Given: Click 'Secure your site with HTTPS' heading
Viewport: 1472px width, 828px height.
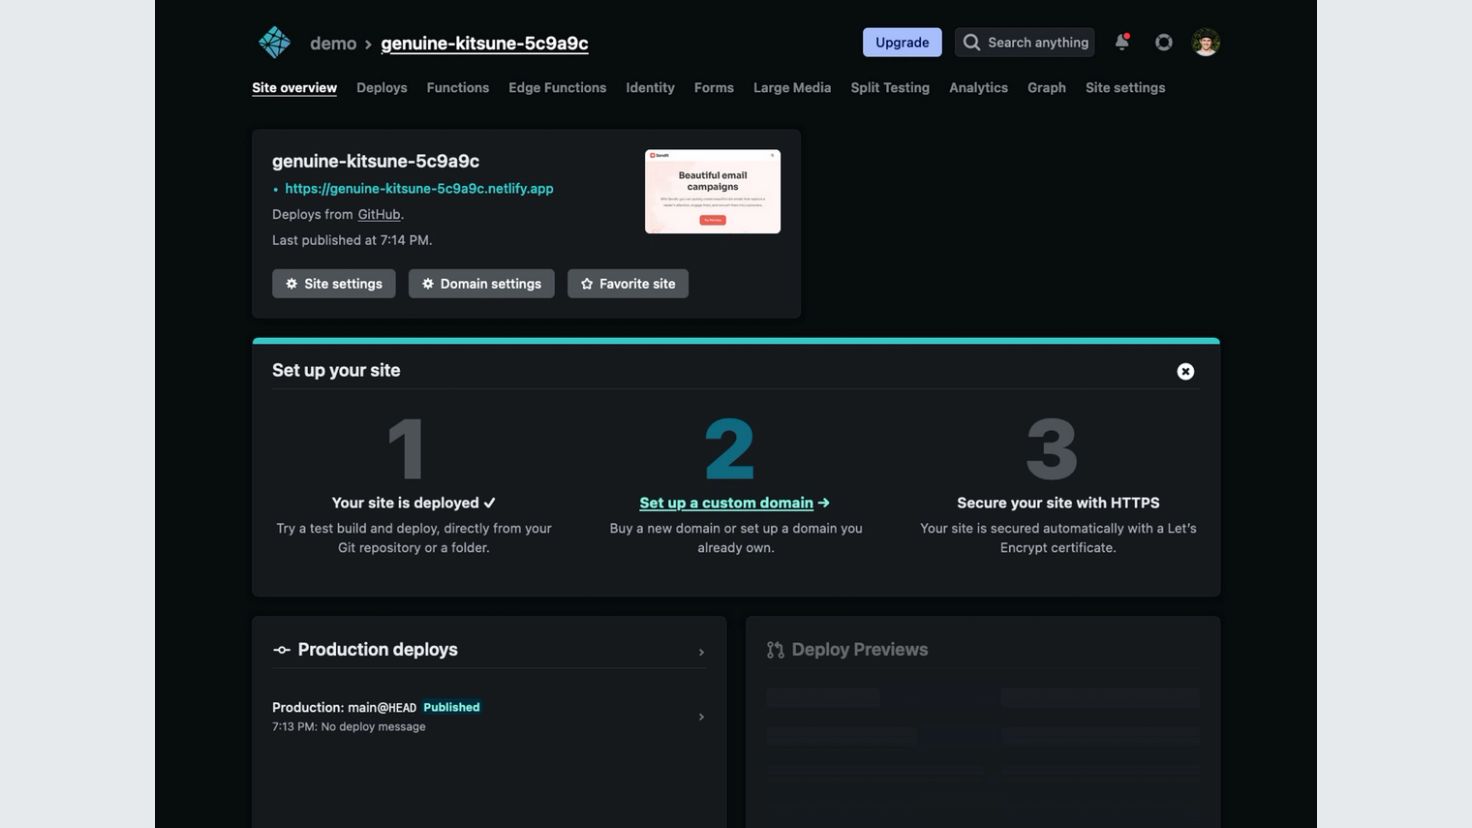Looking at the screenshot, I should click(1058, 503).
